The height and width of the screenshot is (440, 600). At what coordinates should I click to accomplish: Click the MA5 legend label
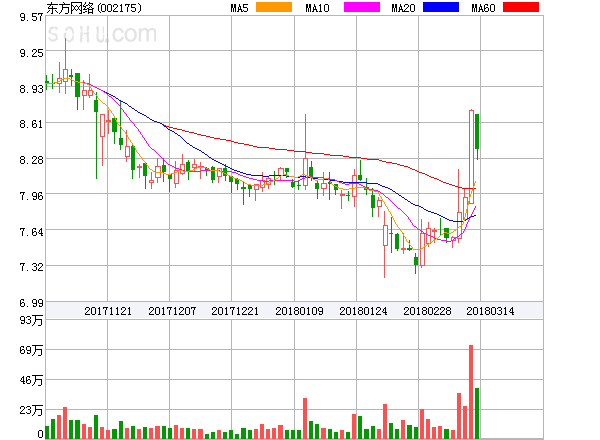239,8
